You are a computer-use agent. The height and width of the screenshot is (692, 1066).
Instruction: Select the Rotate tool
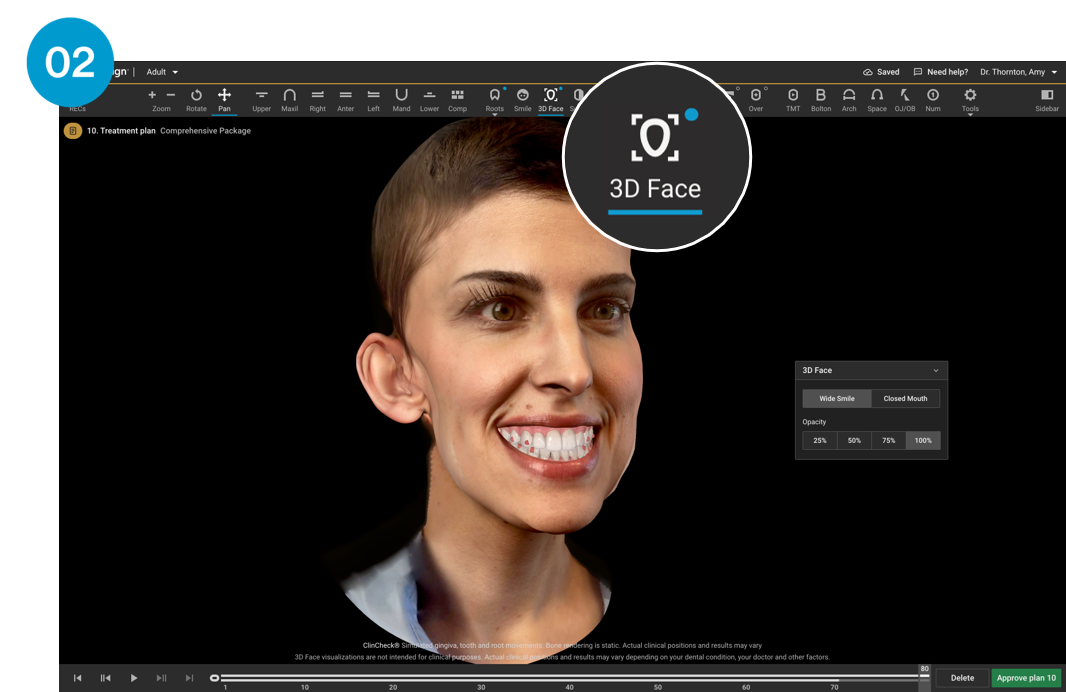point(196,99)
